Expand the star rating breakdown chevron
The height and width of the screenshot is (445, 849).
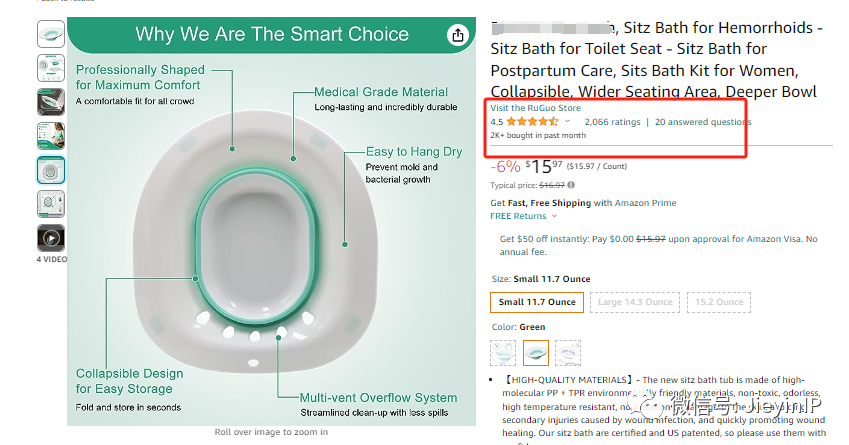point(567,122)
